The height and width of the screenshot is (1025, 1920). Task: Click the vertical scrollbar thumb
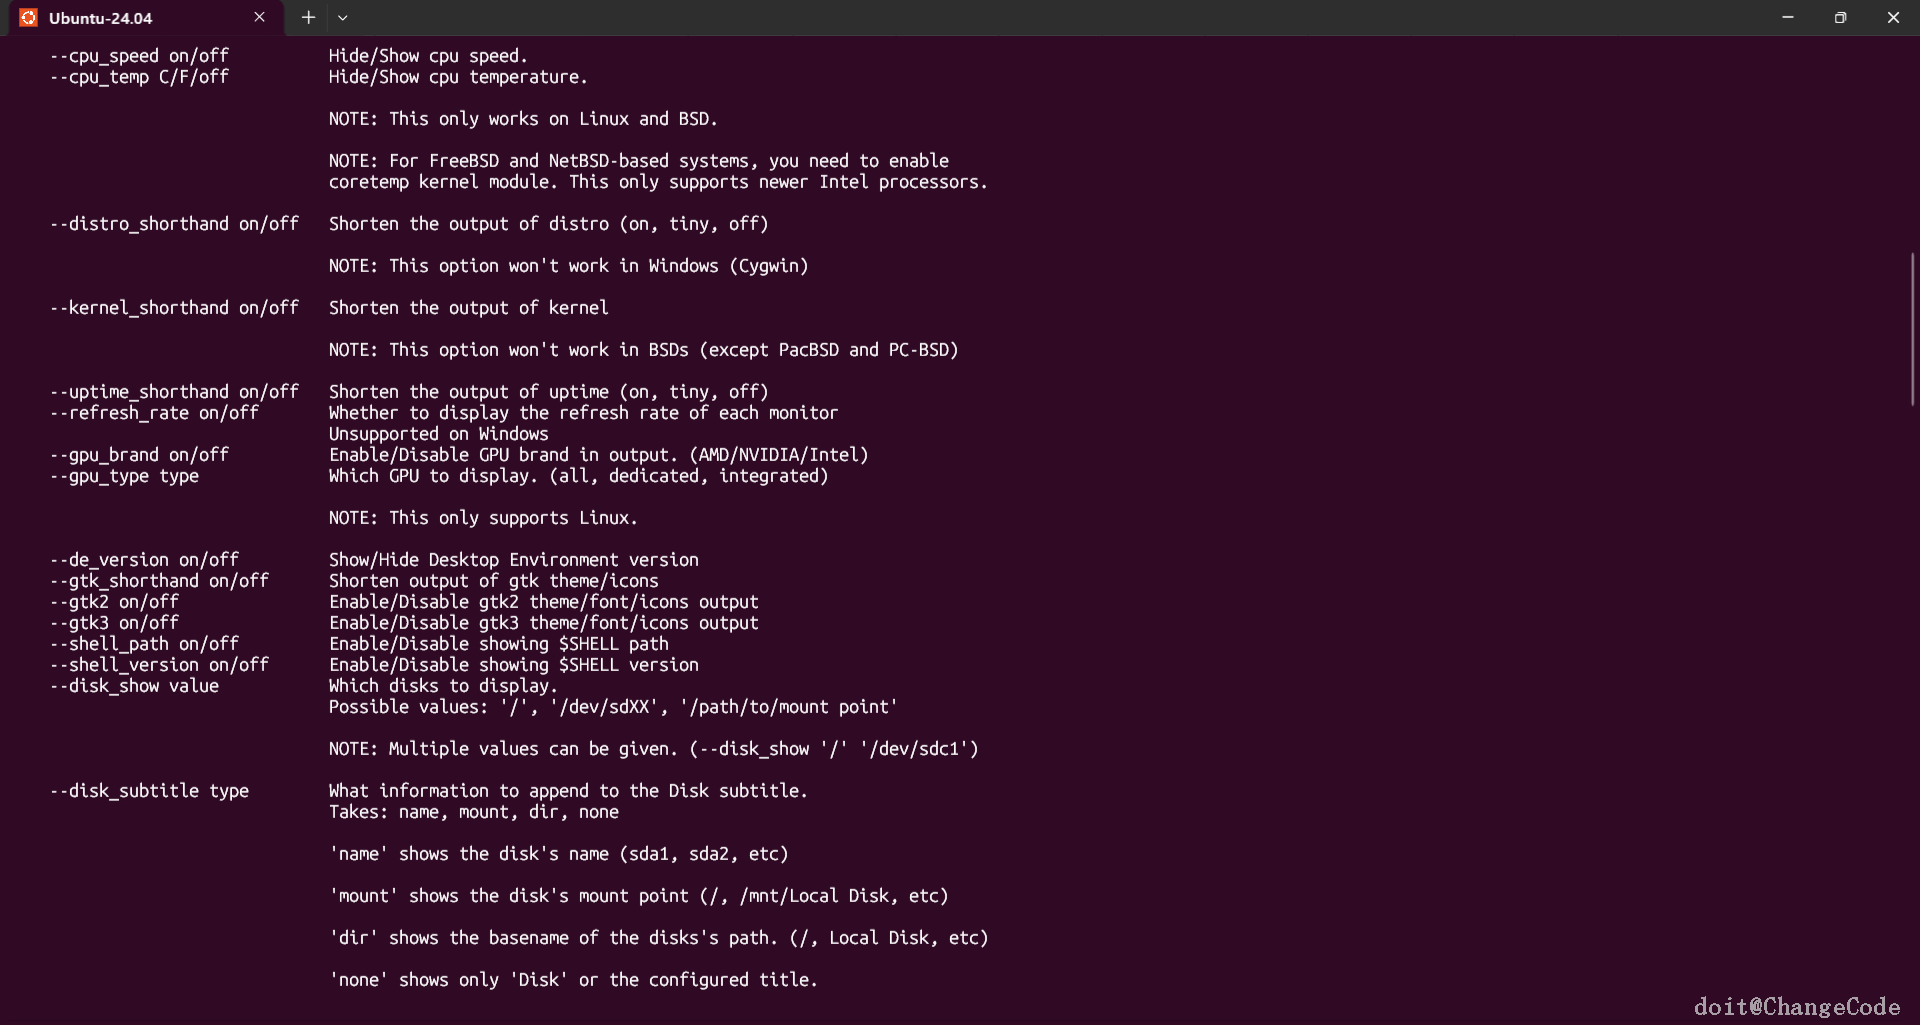pyautogui.click(x=1912, y=328)
